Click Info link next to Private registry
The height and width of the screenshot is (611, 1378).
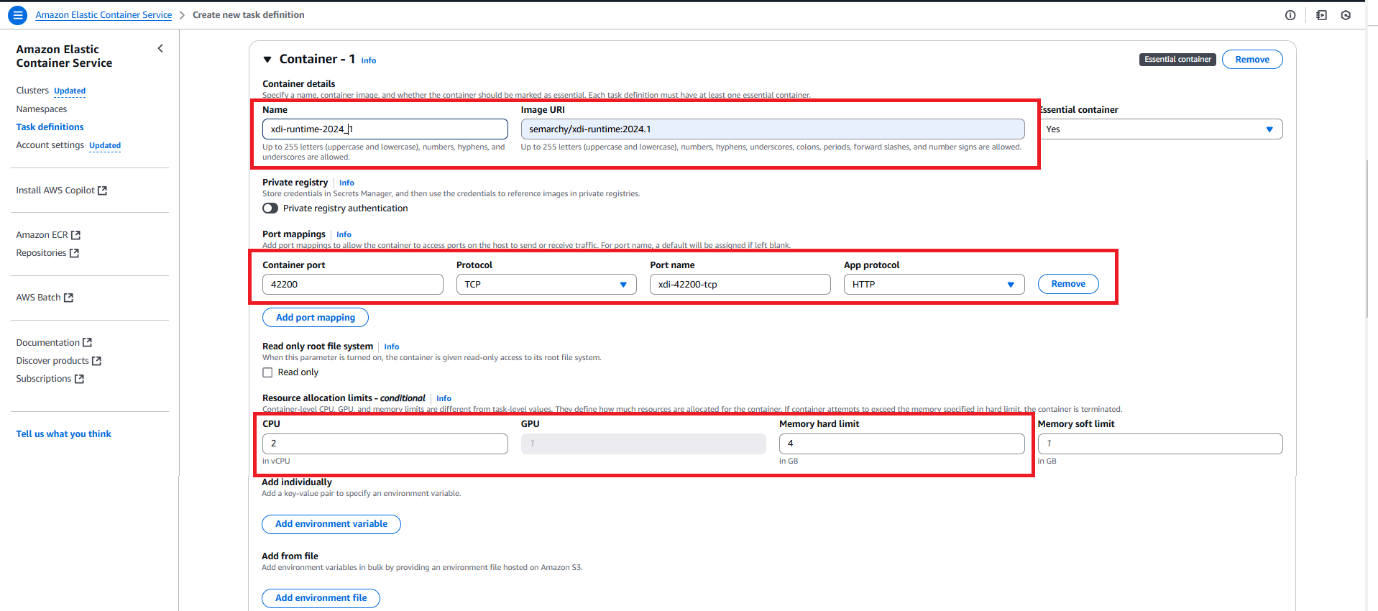347,183
